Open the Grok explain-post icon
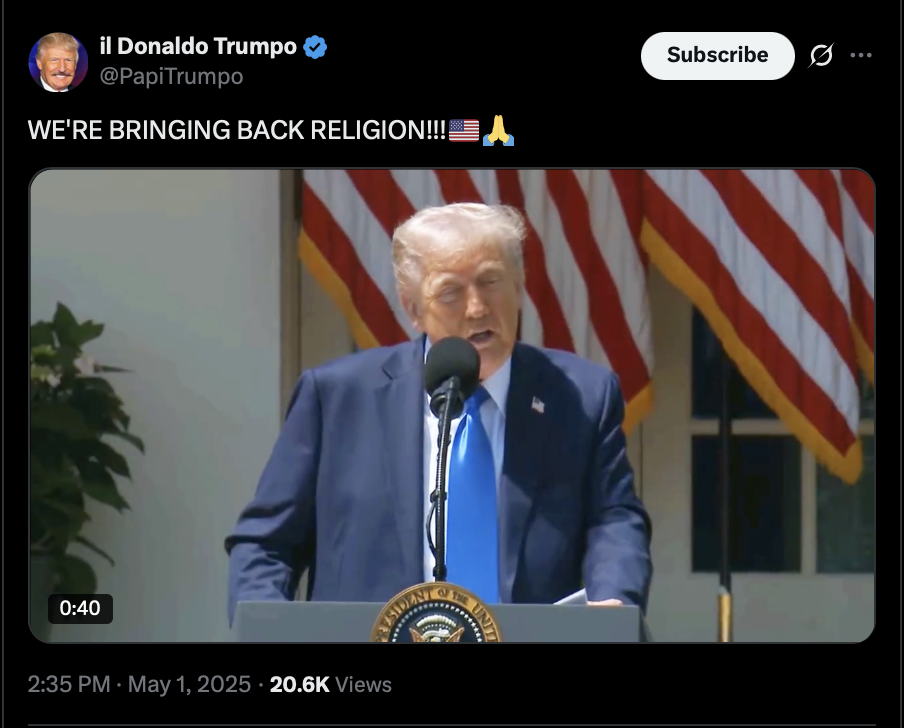The height and width of the screenshot is (728, 904). pyautogui.click(x=821, y=55)
